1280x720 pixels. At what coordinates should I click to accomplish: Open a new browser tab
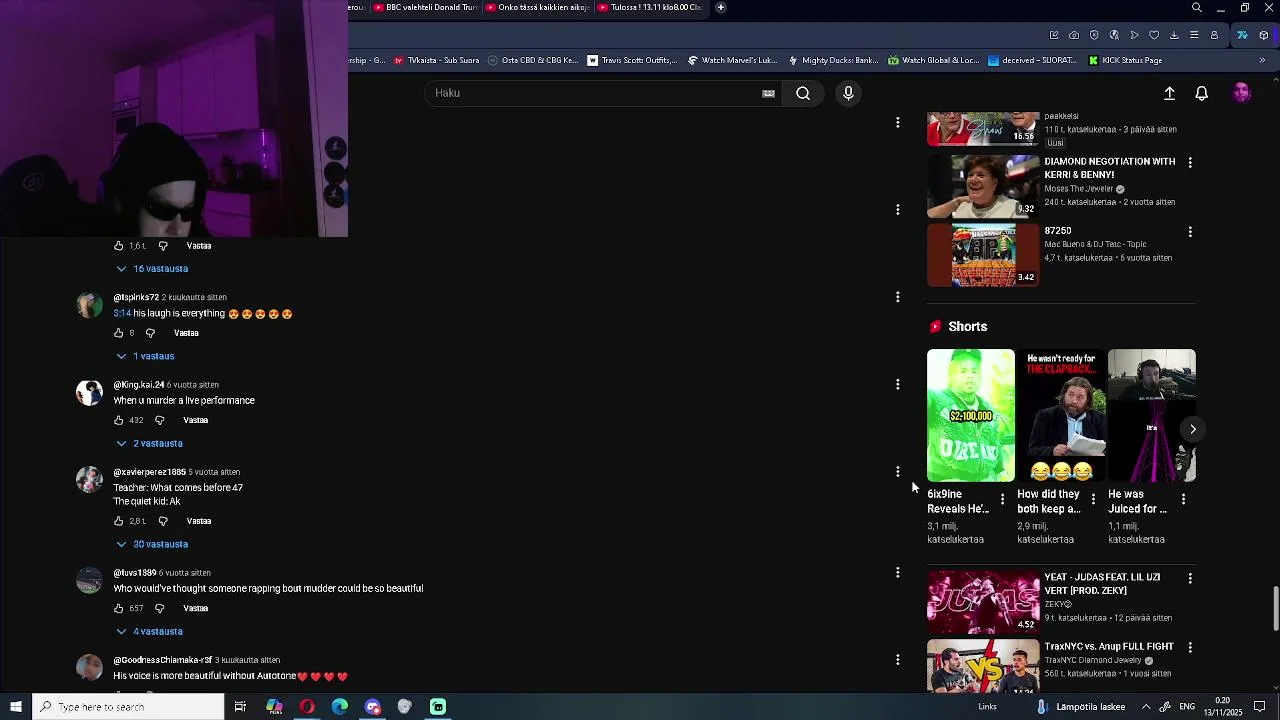click(x=720, y=7)
